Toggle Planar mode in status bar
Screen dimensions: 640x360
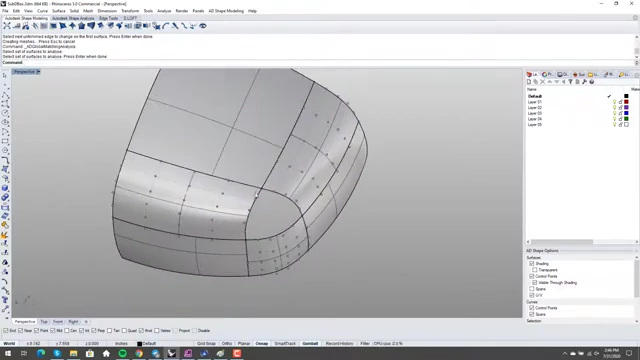[x=244, y=344]
